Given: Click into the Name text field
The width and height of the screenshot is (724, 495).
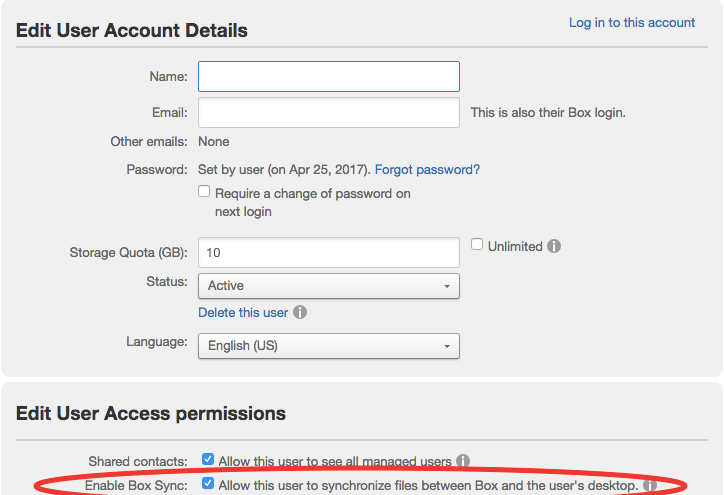Looking at the screenshot, I should 329,77.
